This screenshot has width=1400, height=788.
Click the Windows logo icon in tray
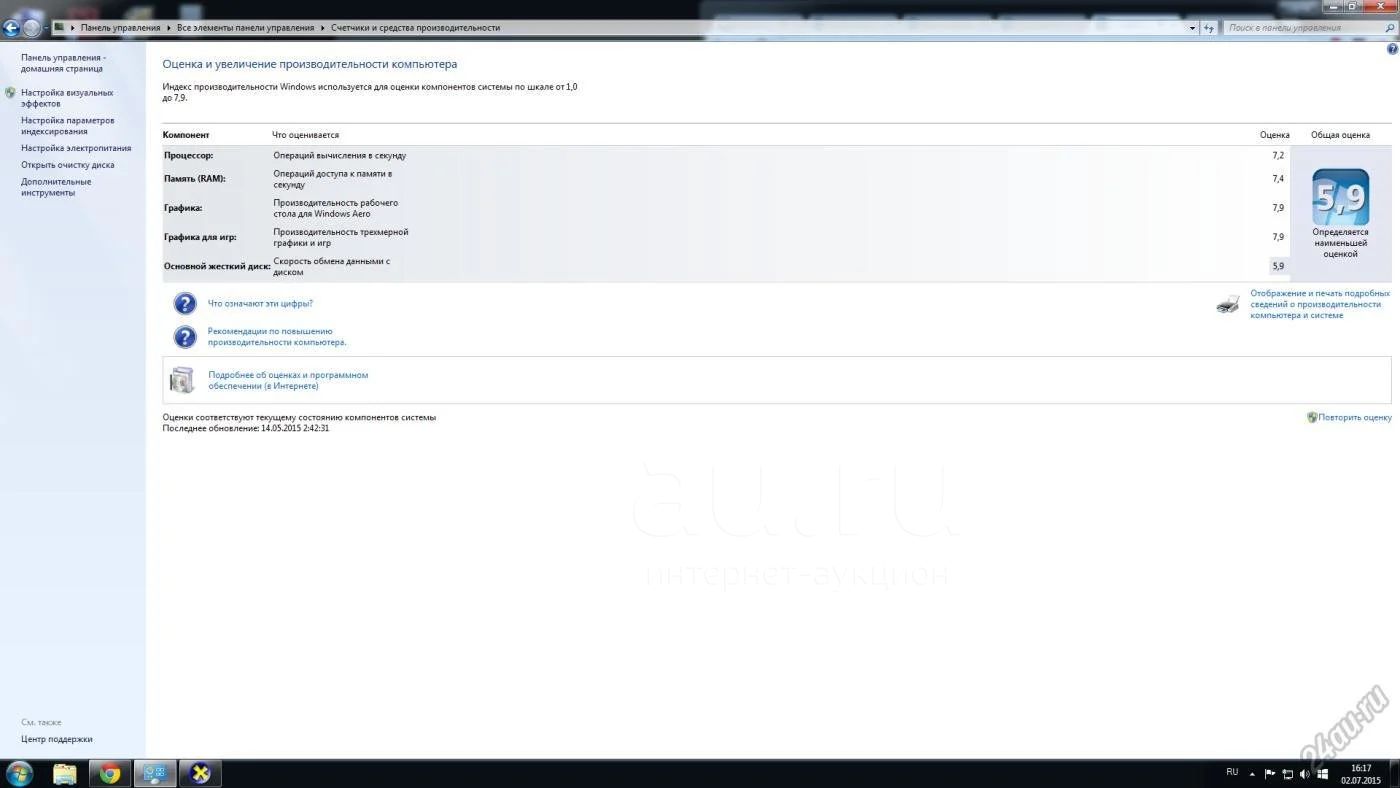pos(1322,774)
